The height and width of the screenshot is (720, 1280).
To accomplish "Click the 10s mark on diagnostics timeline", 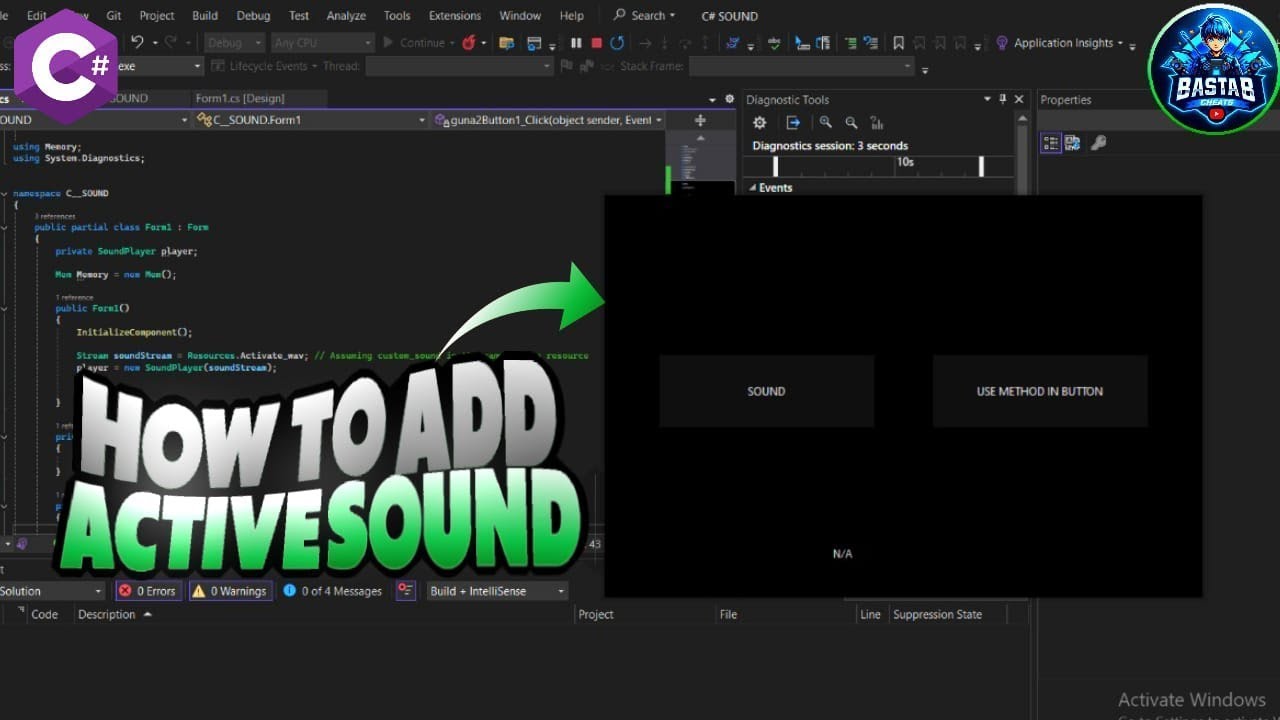I will click(x=905, y=162).
